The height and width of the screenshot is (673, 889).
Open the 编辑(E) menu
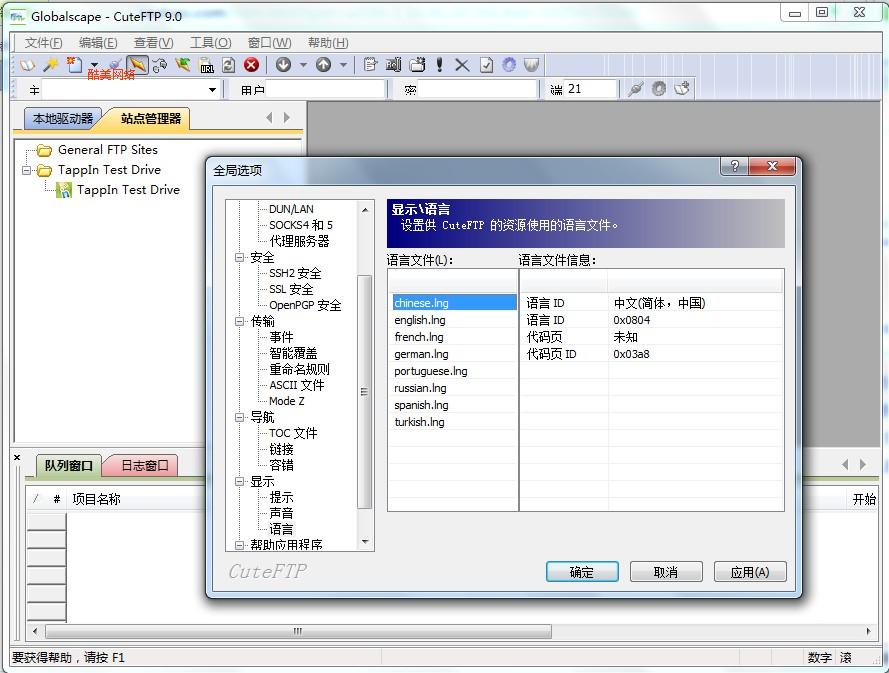click(98, 43)
